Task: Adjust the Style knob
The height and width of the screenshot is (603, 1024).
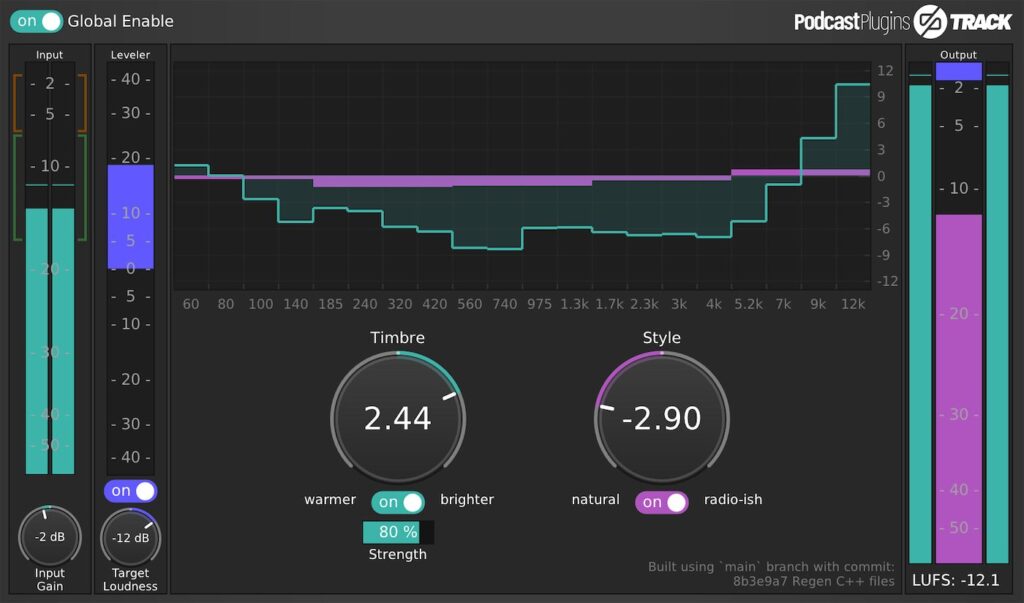Action: (661, 418)
